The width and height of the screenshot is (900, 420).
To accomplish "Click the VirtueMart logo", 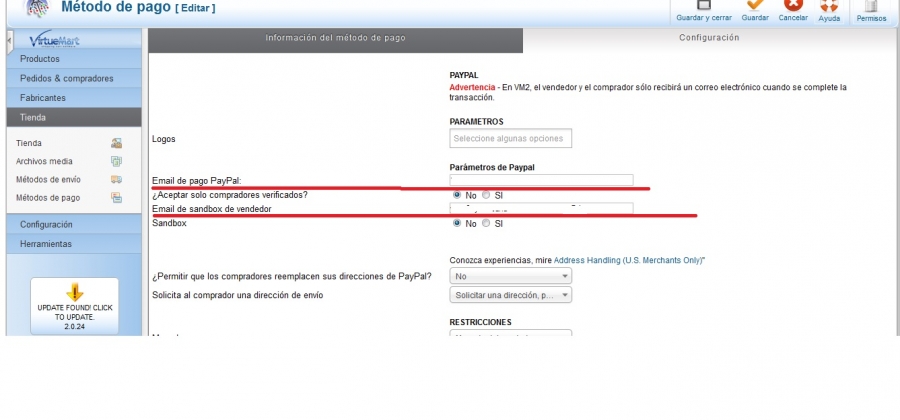I will (55, 40).
